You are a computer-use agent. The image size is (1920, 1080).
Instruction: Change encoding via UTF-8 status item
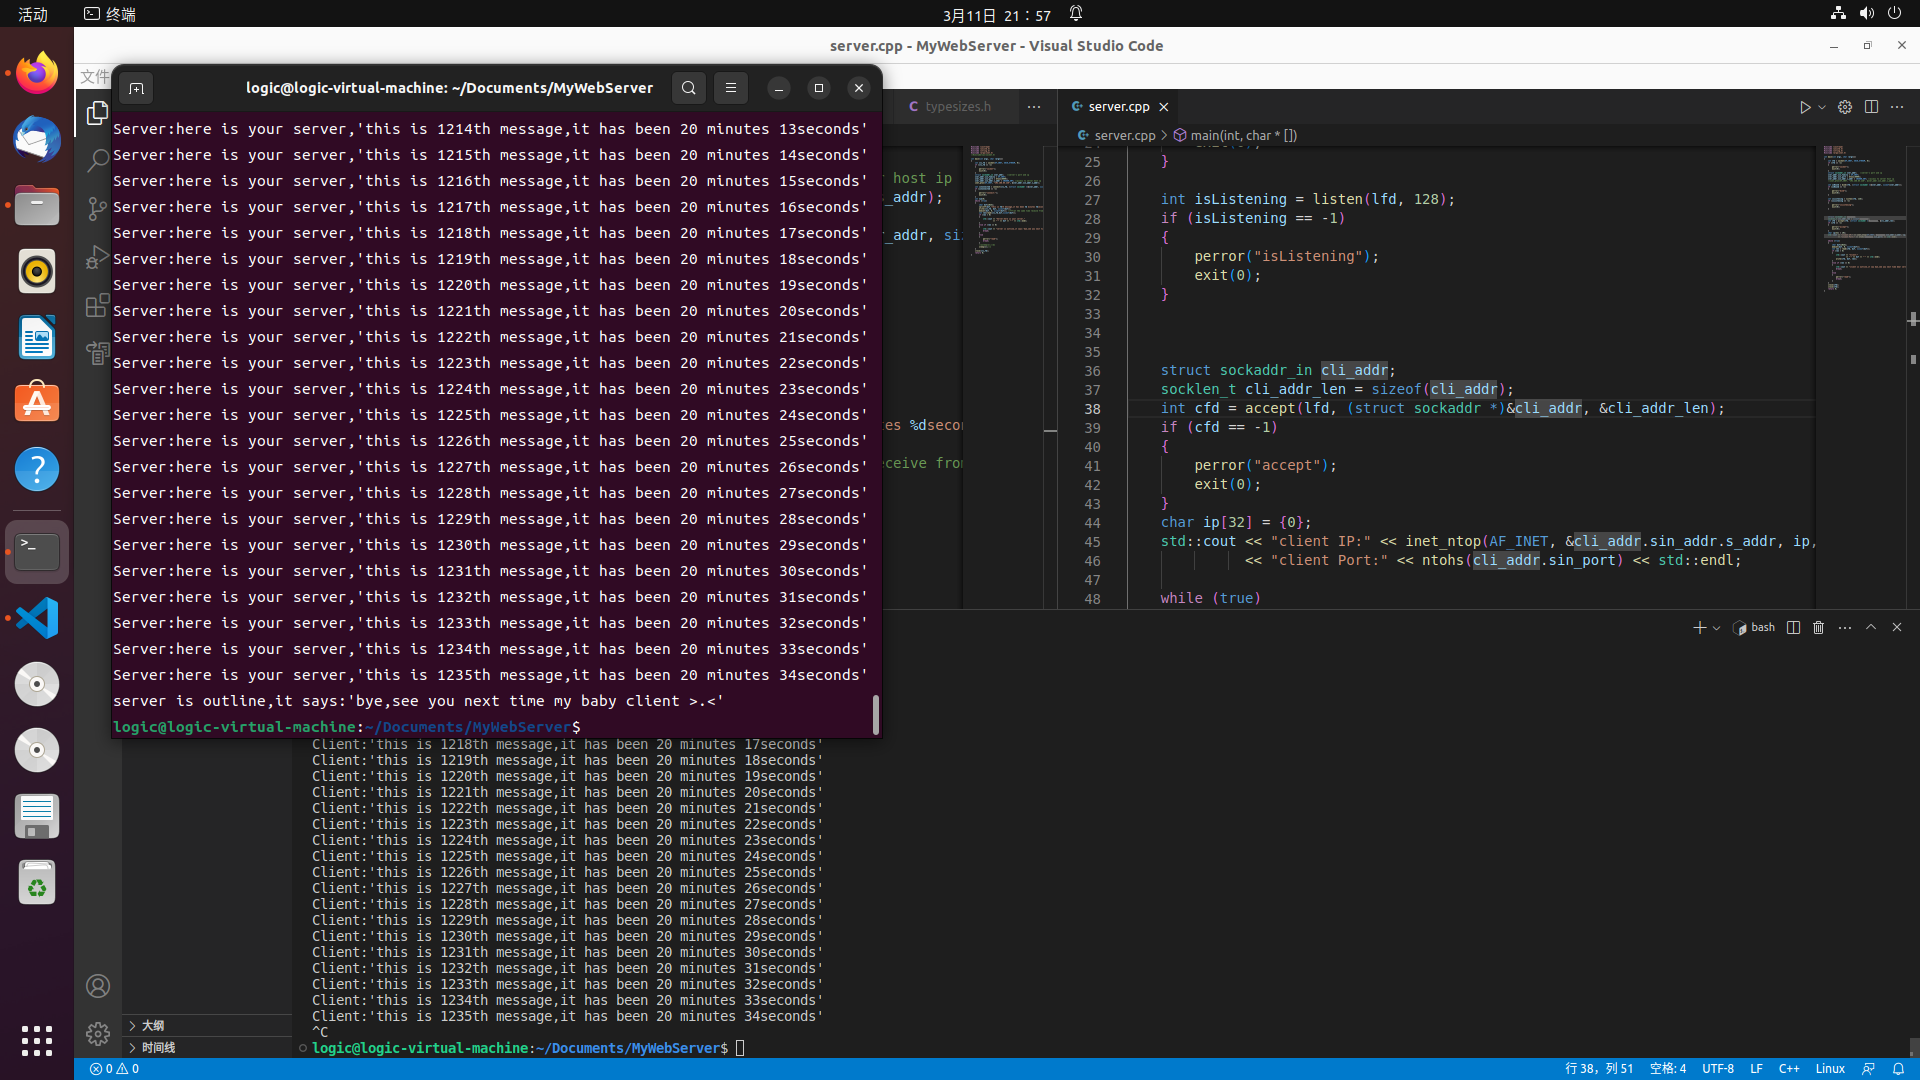click(1717, 1069)
